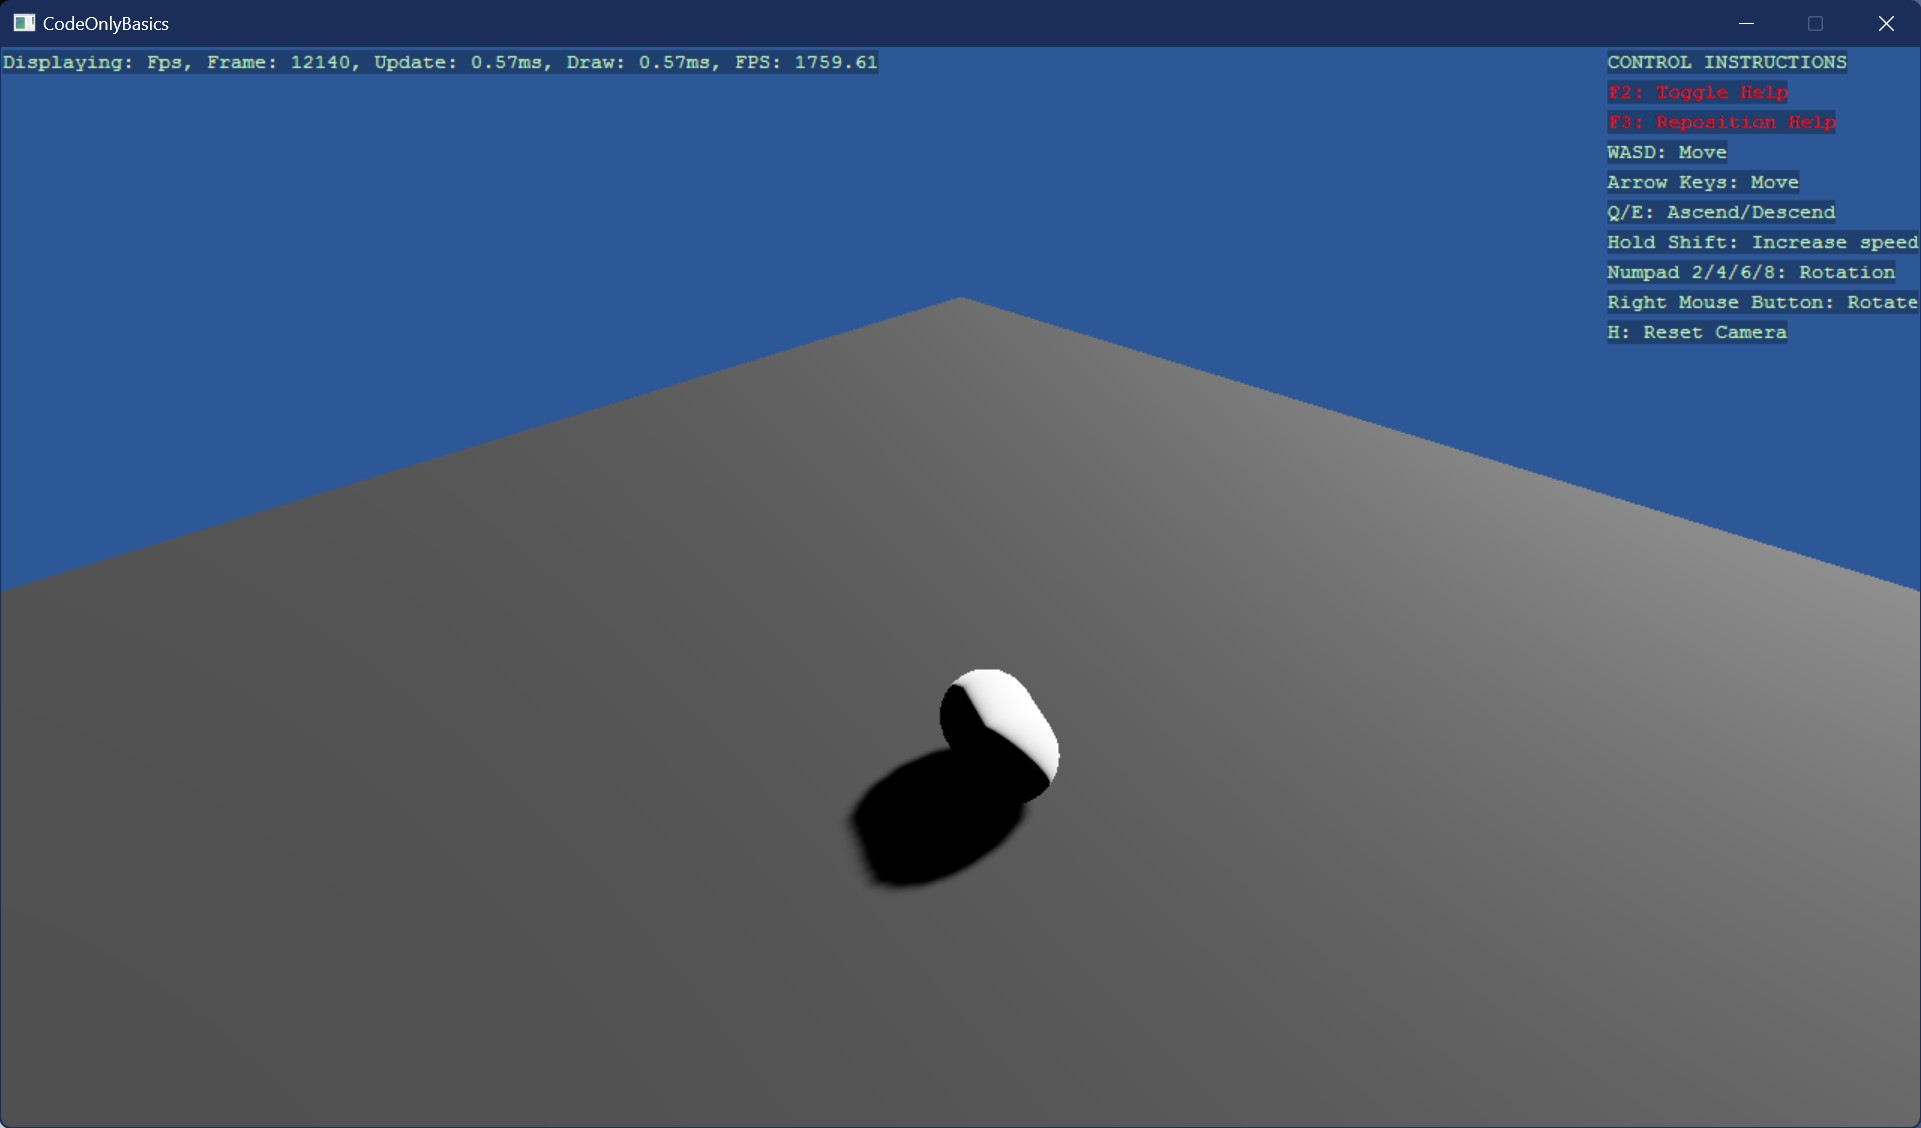Screen dimensions: 1921x1128
Task: Click the 'Hold Shift: Increase speed' line
Action: click(1763, 242)
